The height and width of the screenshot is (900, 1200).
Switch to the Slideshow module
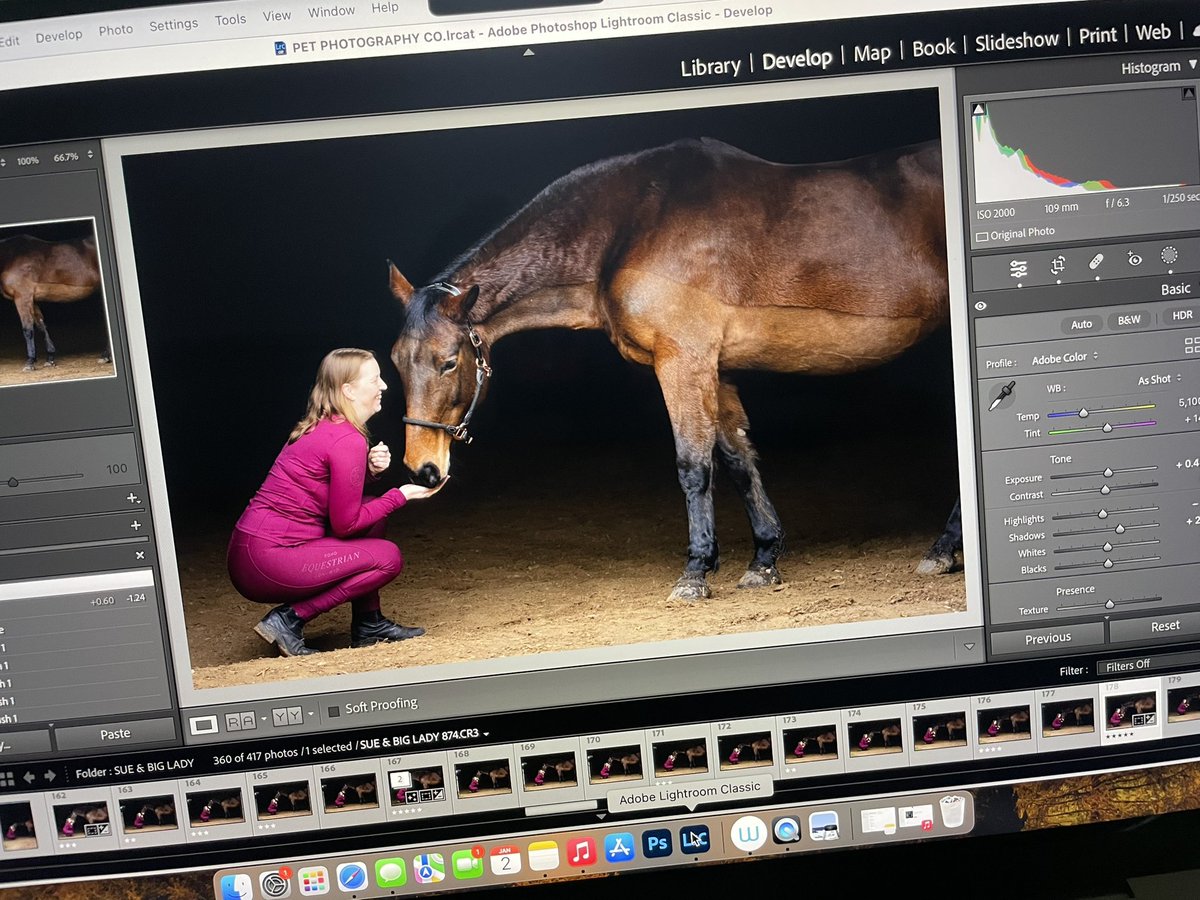coord(1016,41)
